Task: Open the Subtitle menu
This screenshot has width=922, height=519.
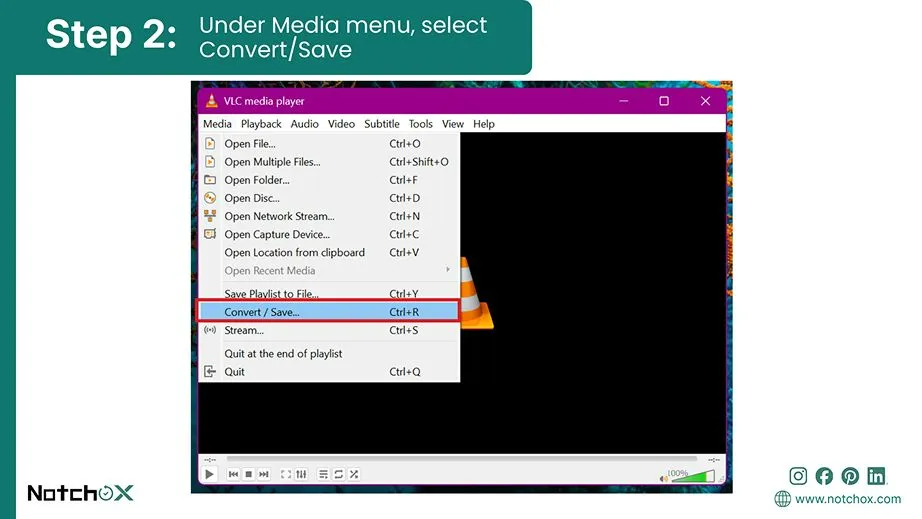Action: coord(382,124)
